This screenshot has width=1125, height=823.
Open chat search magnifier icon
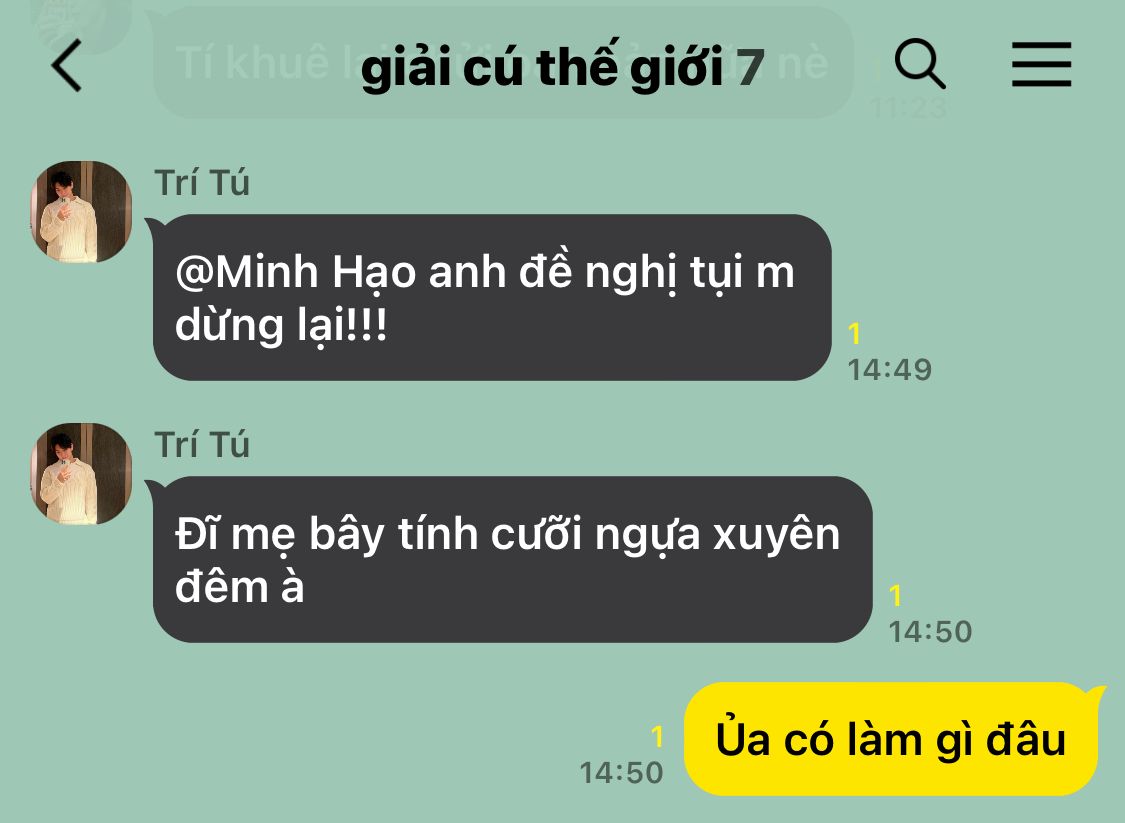tap(920, 65)
